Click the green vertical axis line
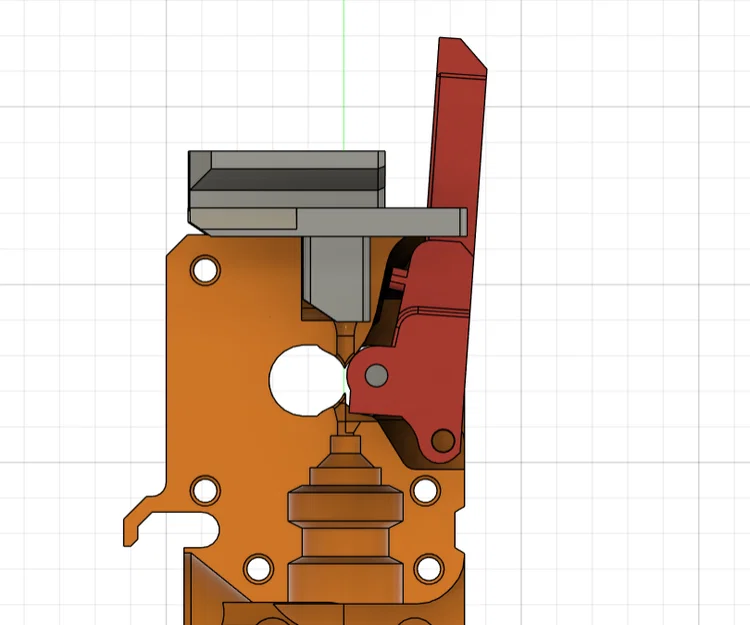750x625 pixels. [x=343, y=75]
